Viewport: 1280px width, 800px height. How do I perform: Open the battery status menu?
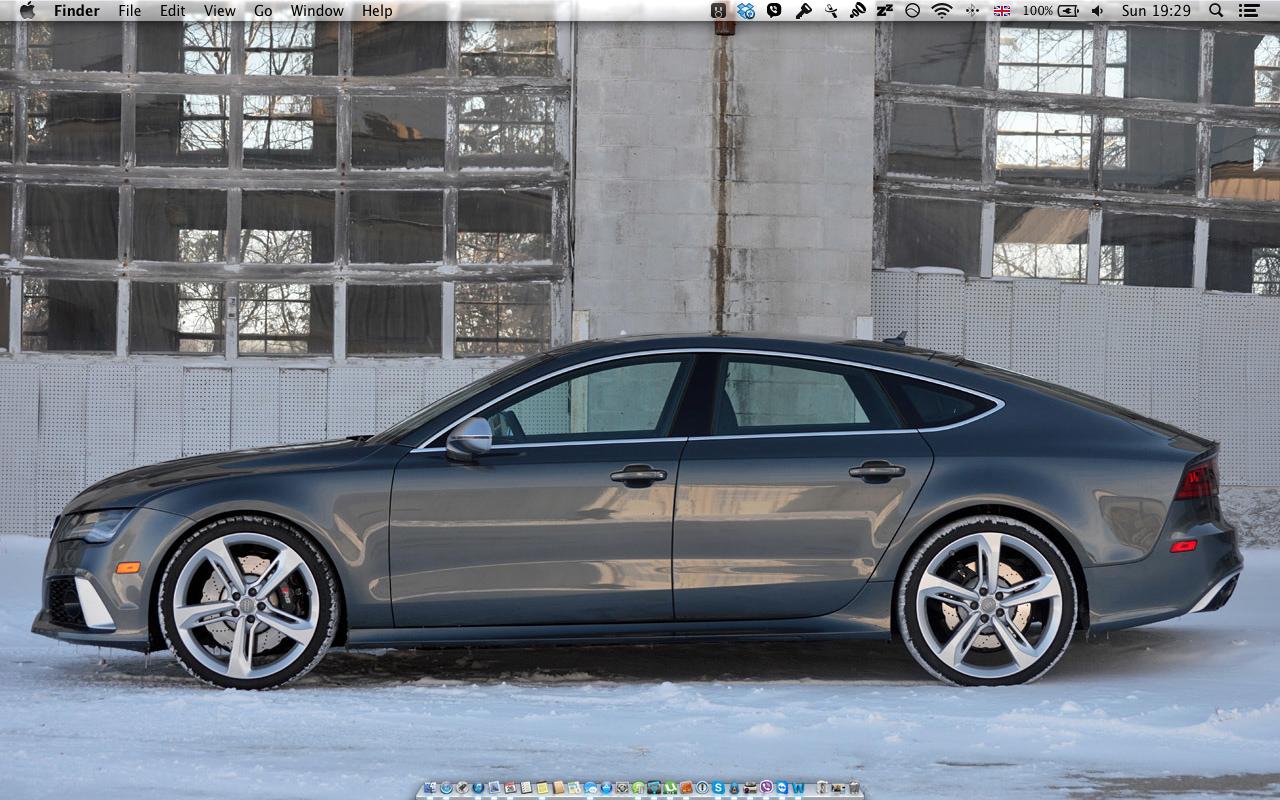1068,10
